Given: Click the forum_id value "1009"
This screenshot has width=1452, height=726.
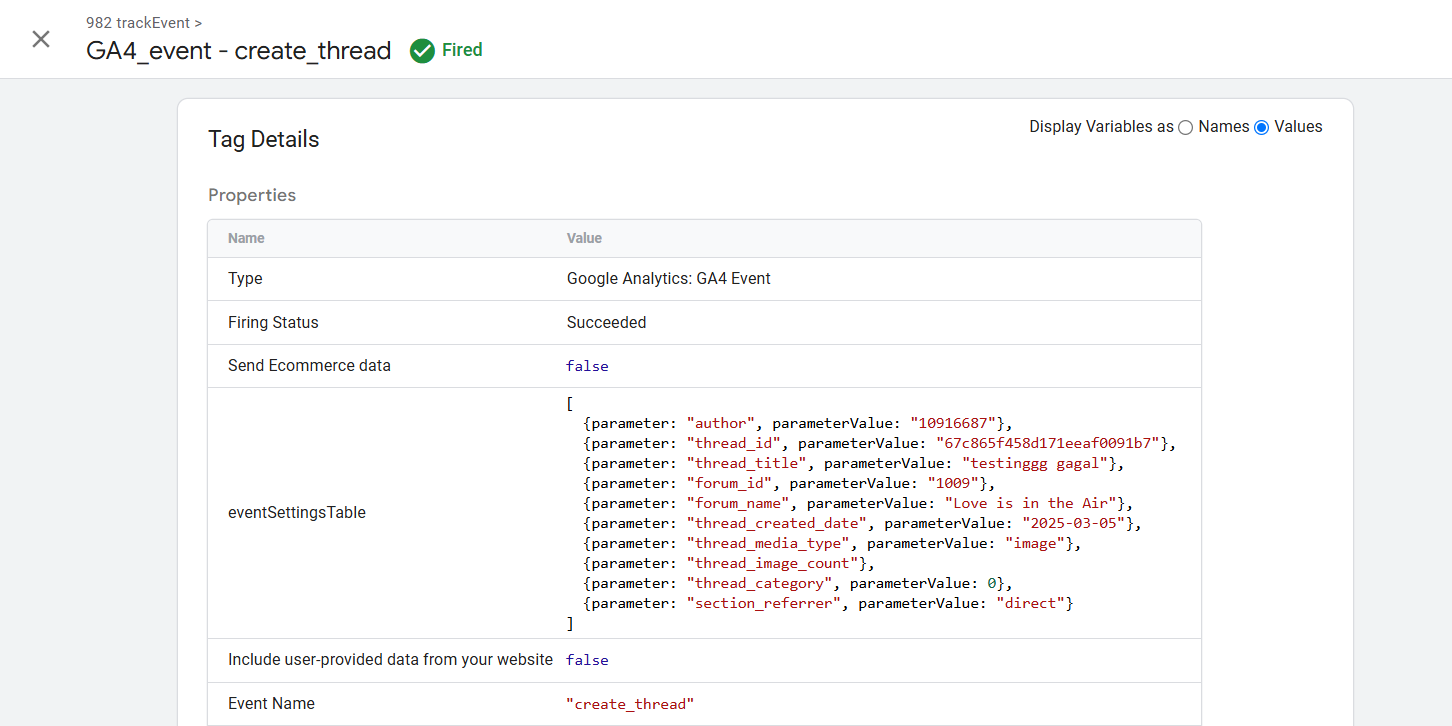Looking at the screenshot, I should coord(953,483).
